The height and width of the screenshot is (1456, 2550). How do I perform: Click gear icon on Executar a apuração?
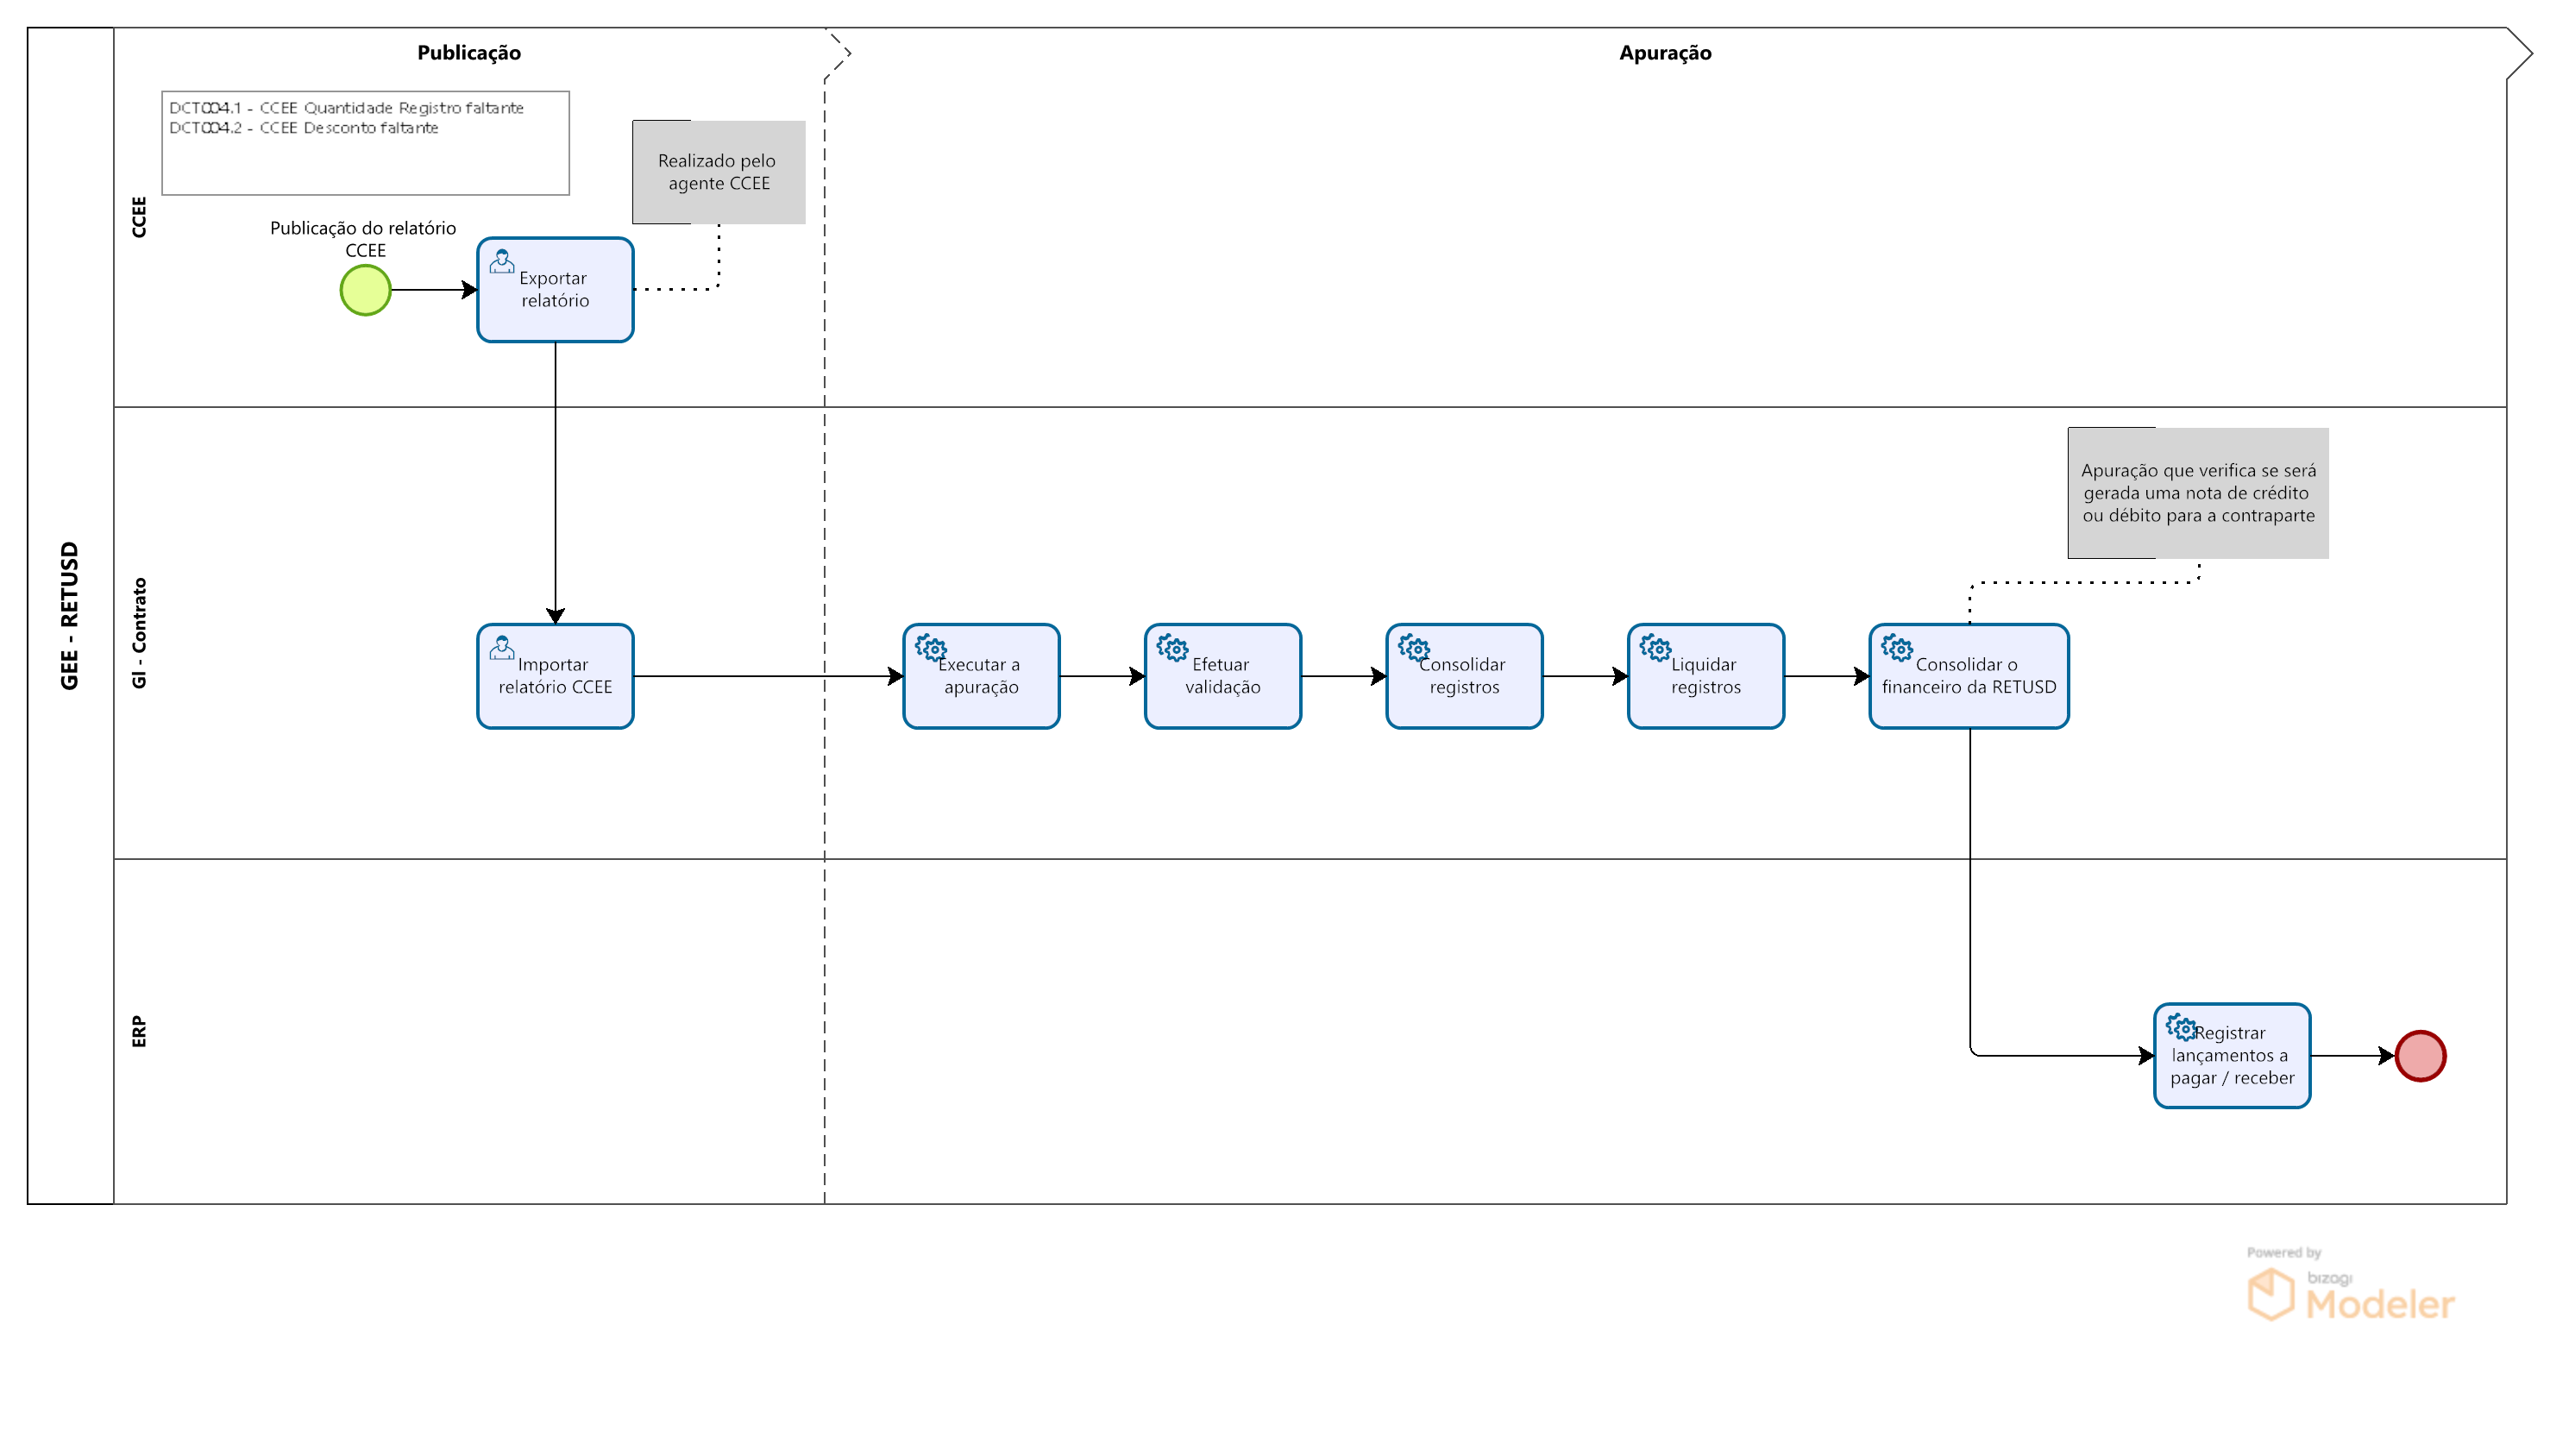coord(930,647)
